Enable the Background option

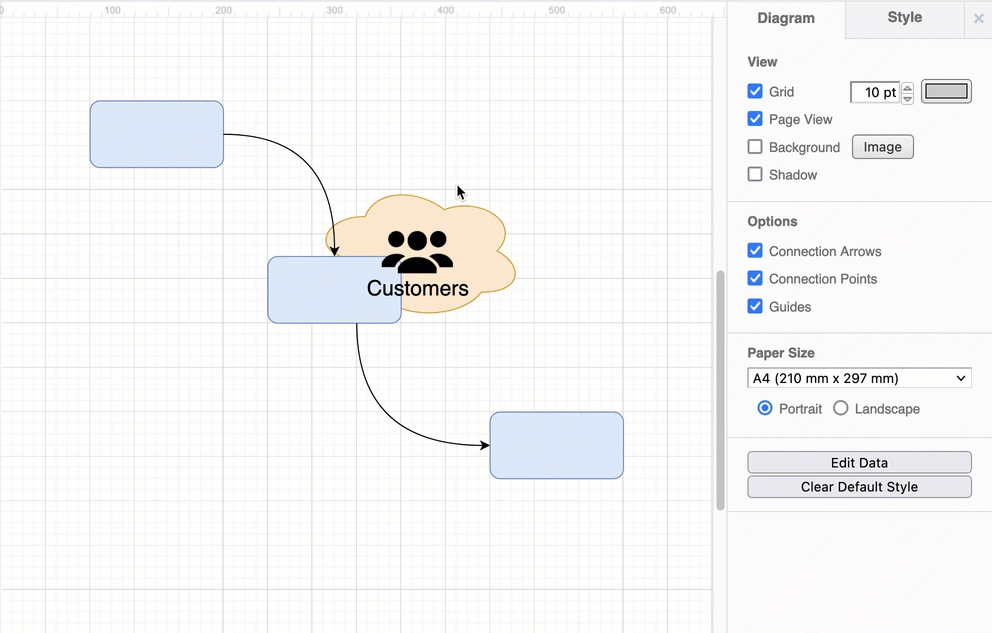pos(755,146)
